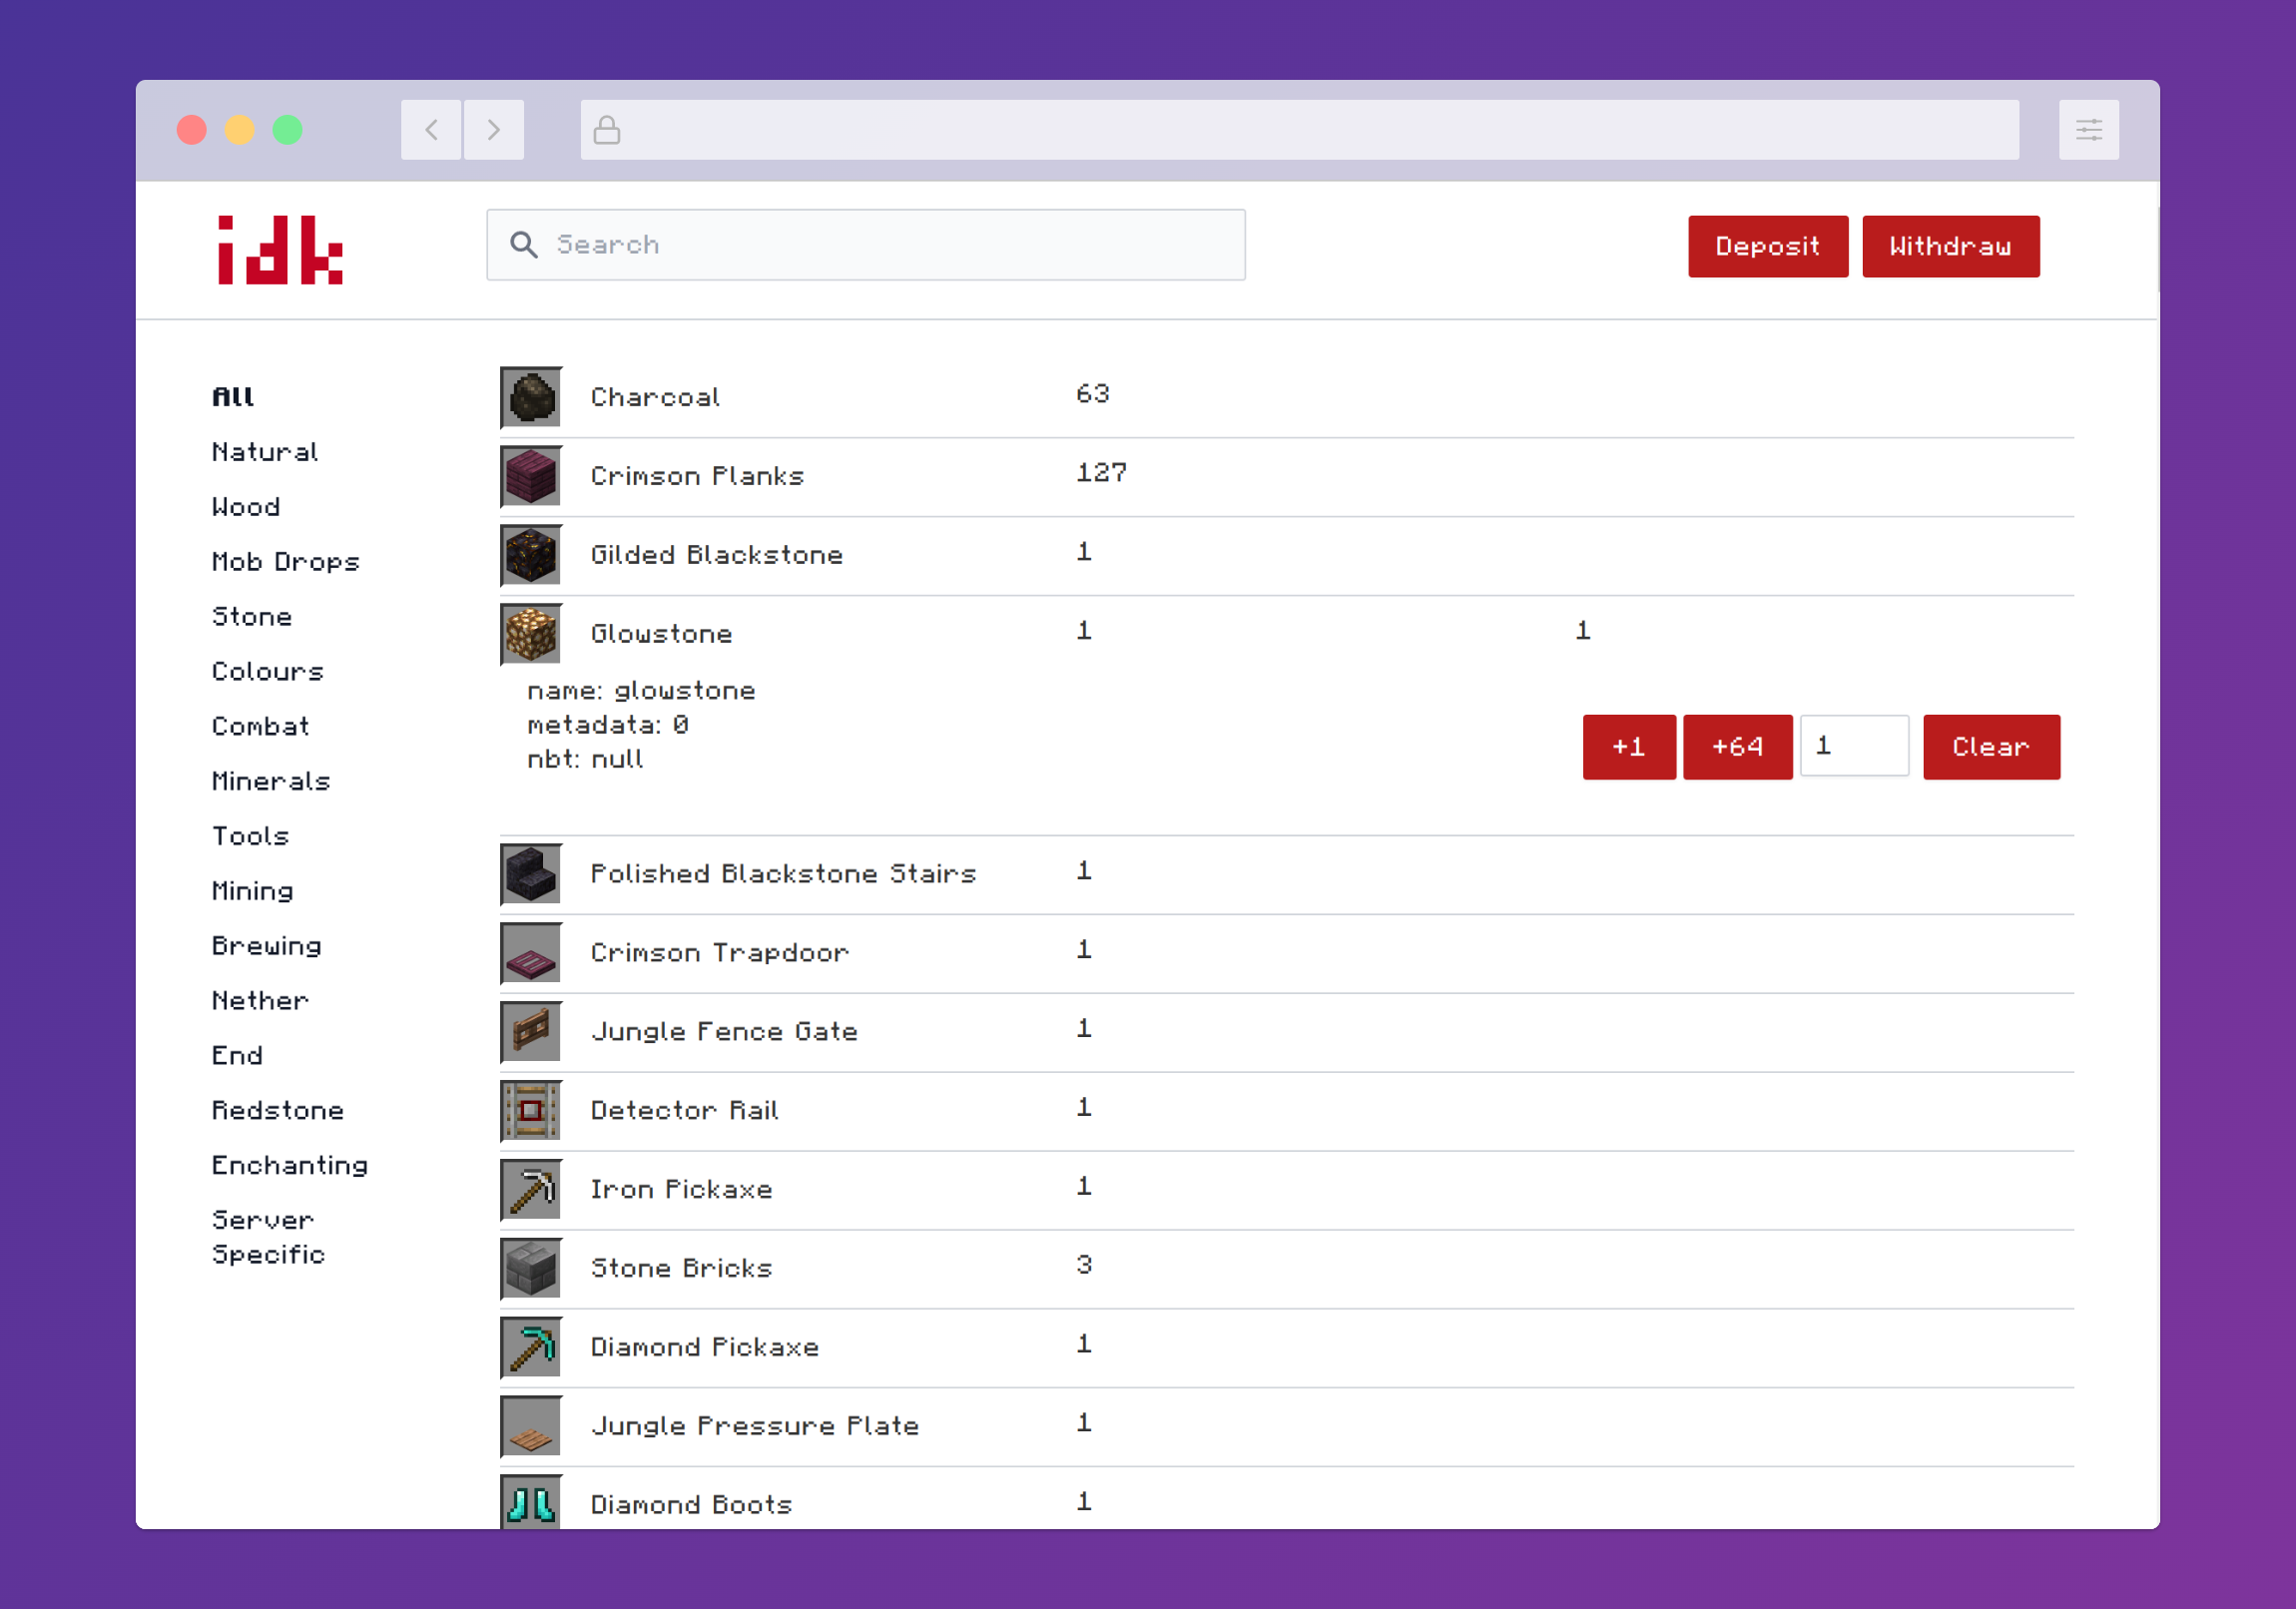Expand the Polished Blackstone Stairs row

(783, 874)
